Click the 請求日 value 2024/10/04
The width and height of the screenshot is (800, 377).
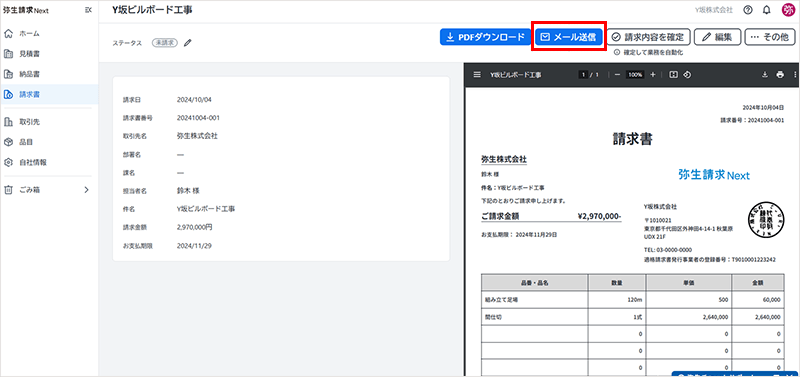point(194,99)
